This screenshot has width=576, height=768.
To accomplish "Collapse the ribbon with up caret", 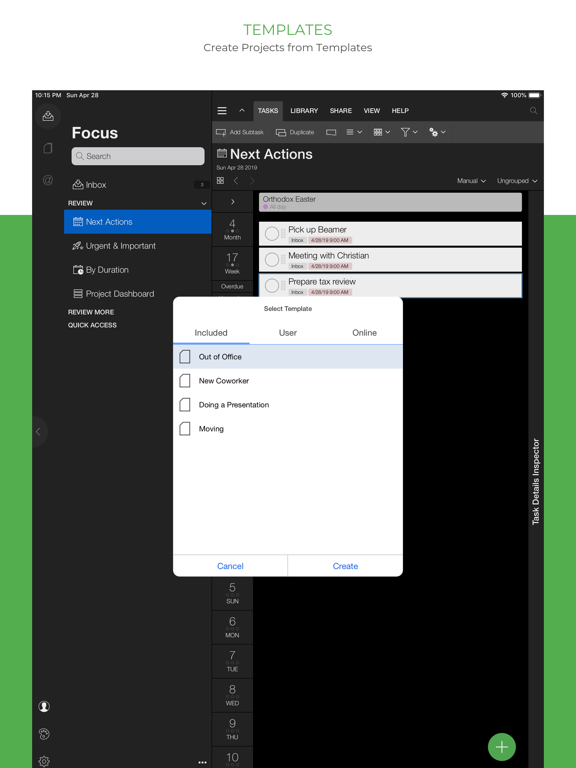I will coord(242,111).
